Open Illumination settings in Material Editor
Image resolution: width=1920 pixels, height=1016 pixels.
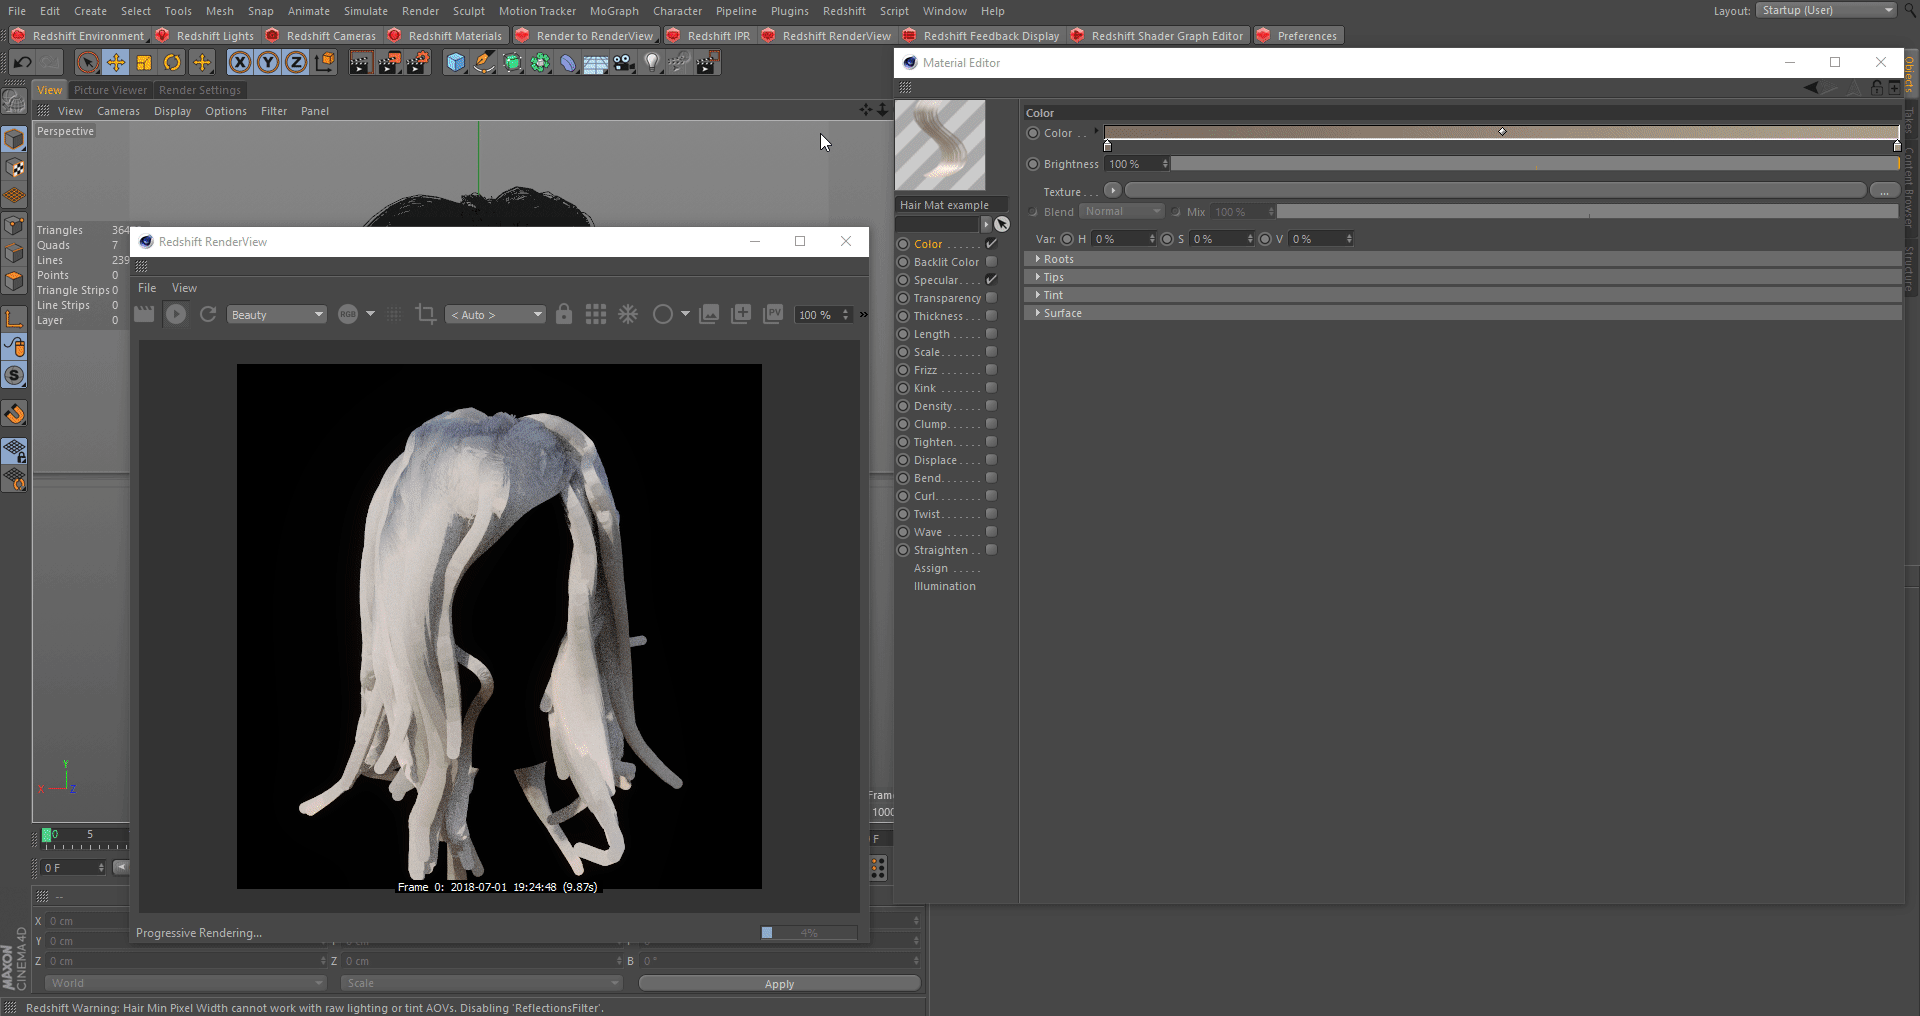944,586
